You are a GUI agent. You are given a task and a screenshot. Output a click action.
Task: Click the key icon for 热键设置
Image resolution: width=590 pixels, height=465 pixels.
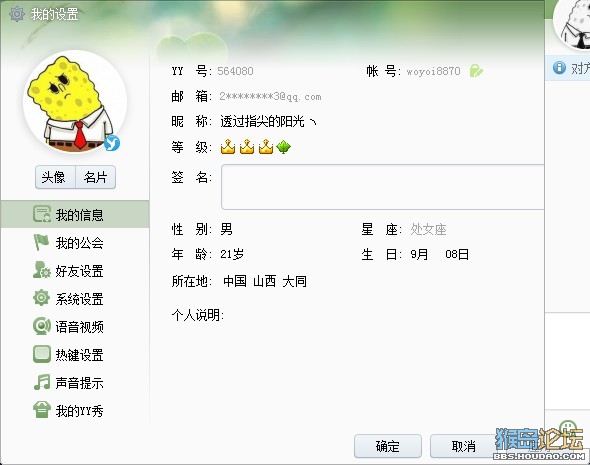41,354
